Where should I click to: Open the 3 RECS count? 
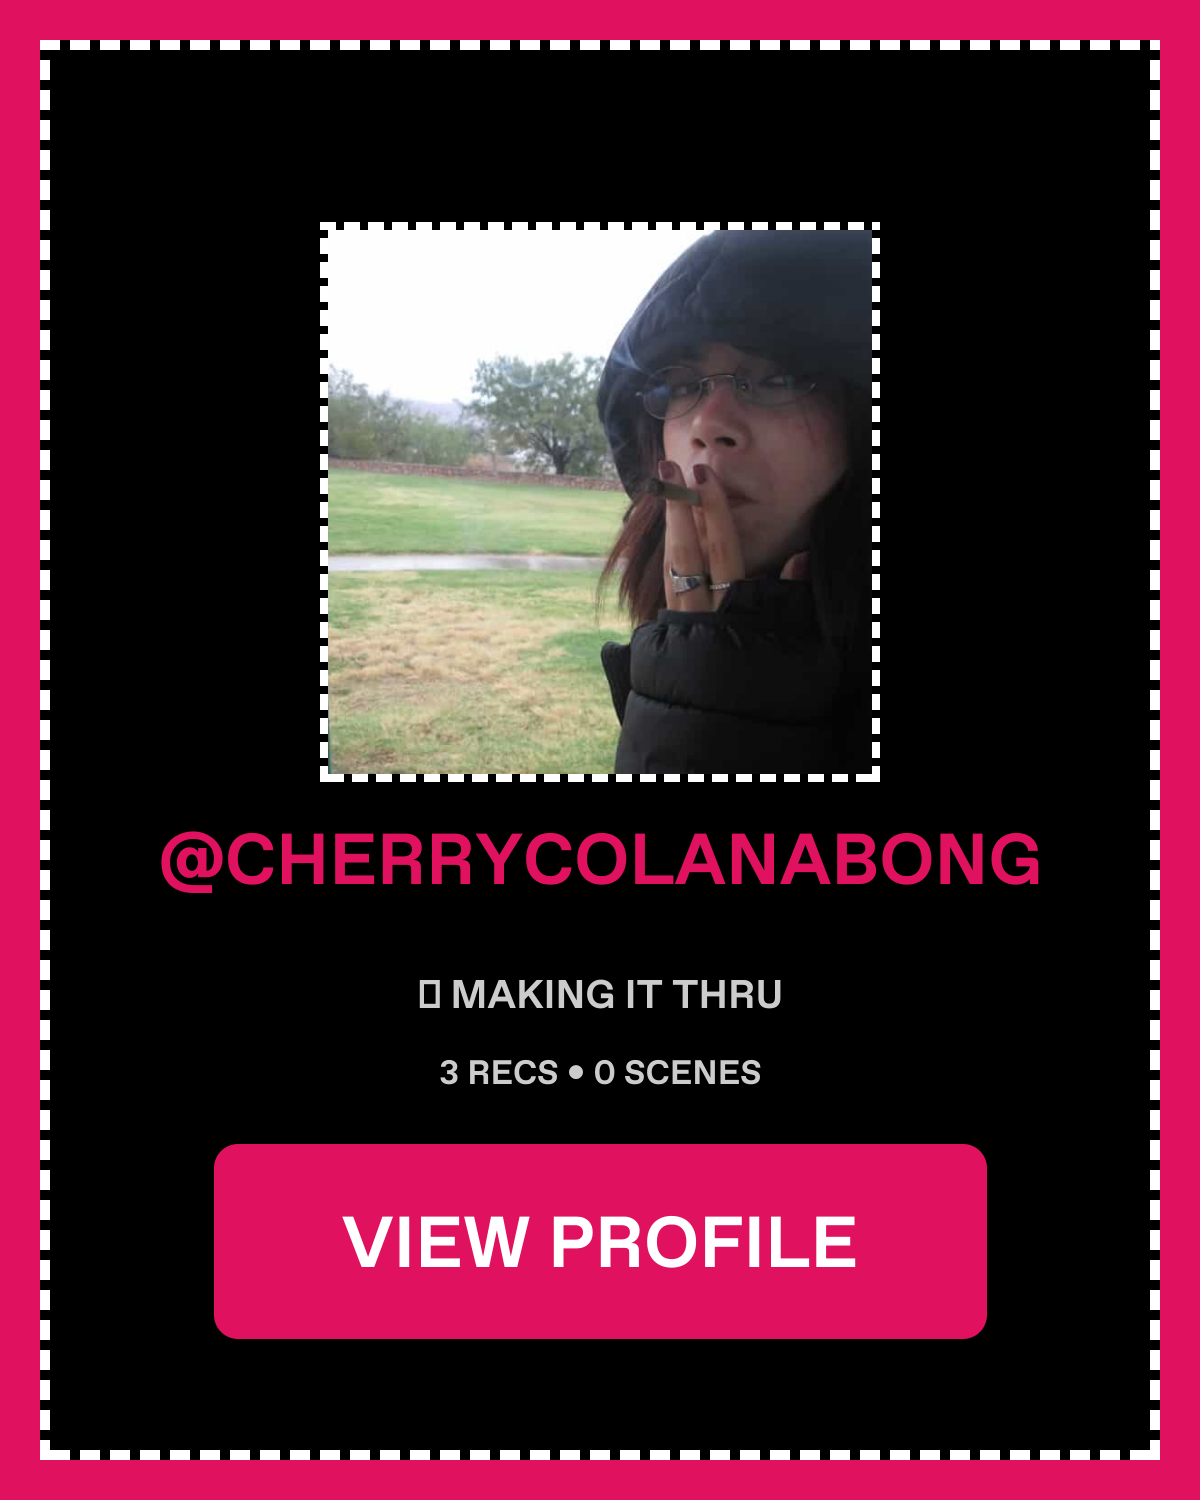coord(499,1073)
